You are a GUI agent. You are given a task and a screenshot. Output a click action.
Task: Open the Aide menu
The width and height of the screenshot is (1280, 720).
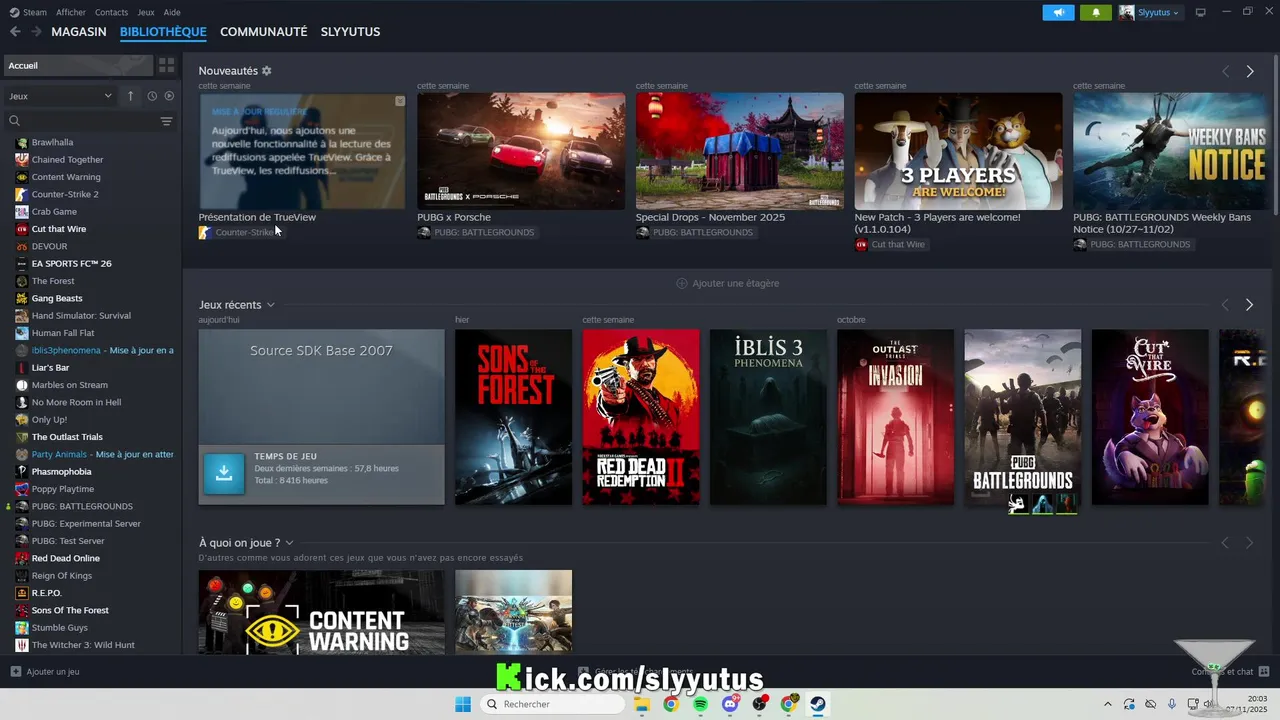[x=172, y=12]
